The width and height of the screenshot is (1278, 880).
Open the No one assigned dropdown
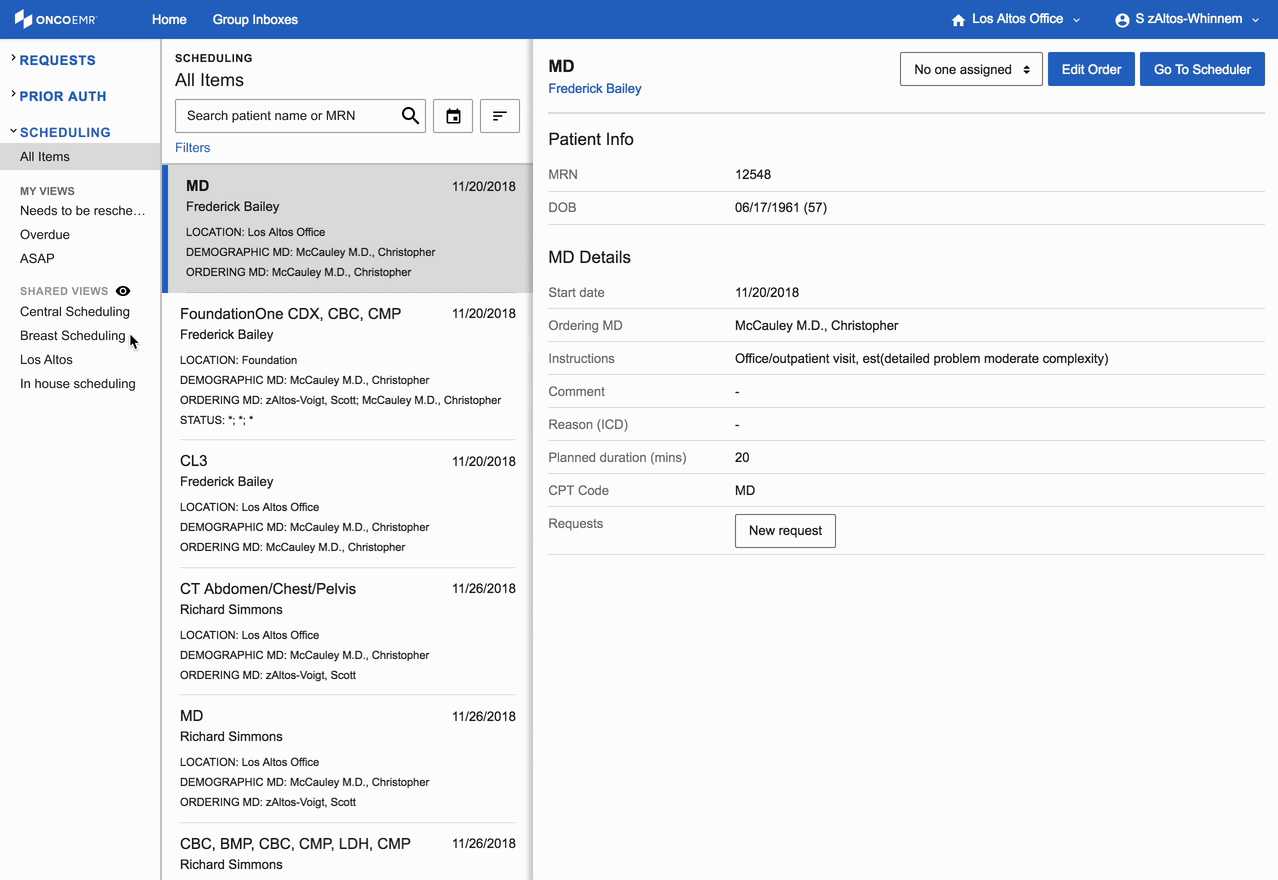coord(971,69)
